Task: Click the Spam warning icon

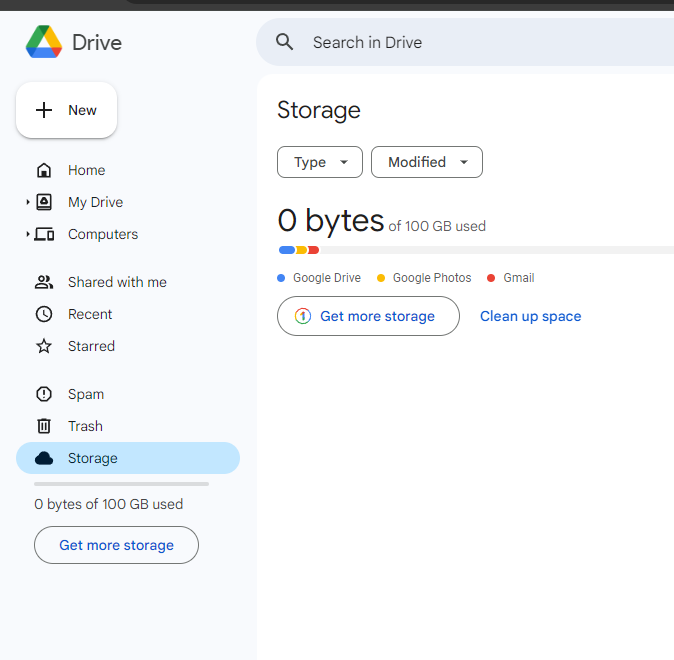Action: 44,394
